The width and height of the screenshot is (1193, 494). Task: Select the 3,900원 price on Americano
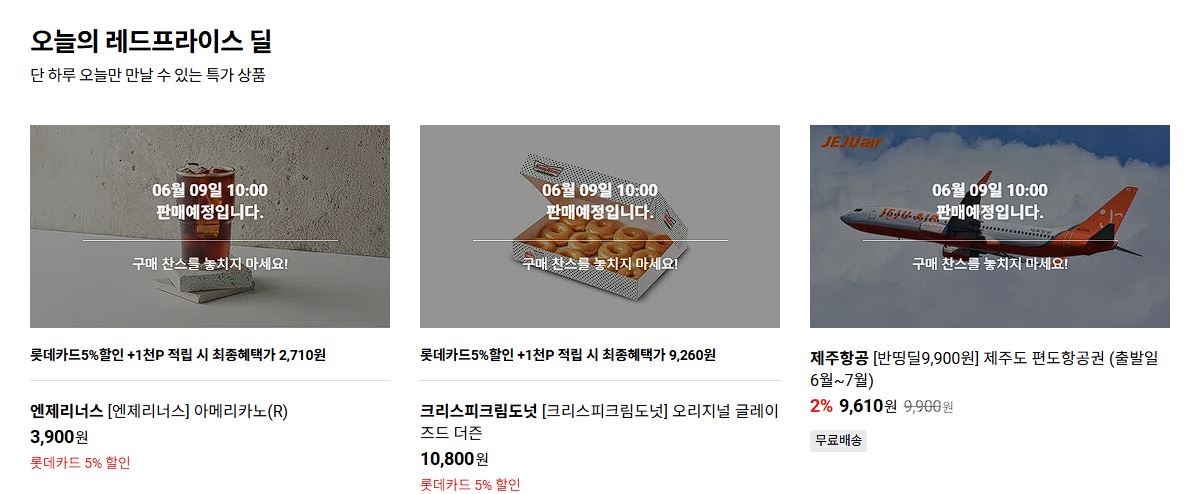59,437
